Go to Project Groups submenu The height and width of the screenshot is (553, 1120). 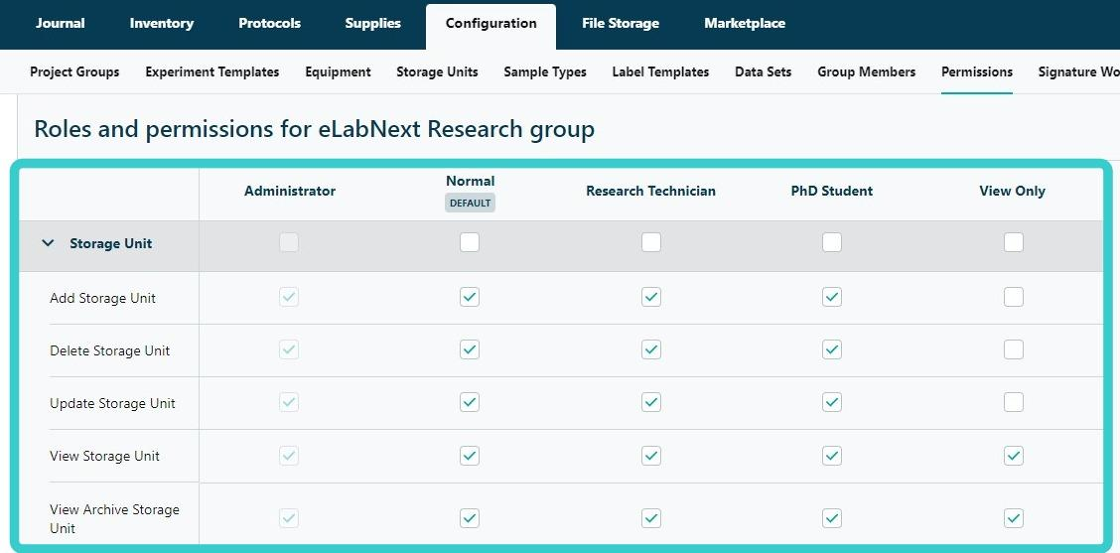[x=75, y=71]
